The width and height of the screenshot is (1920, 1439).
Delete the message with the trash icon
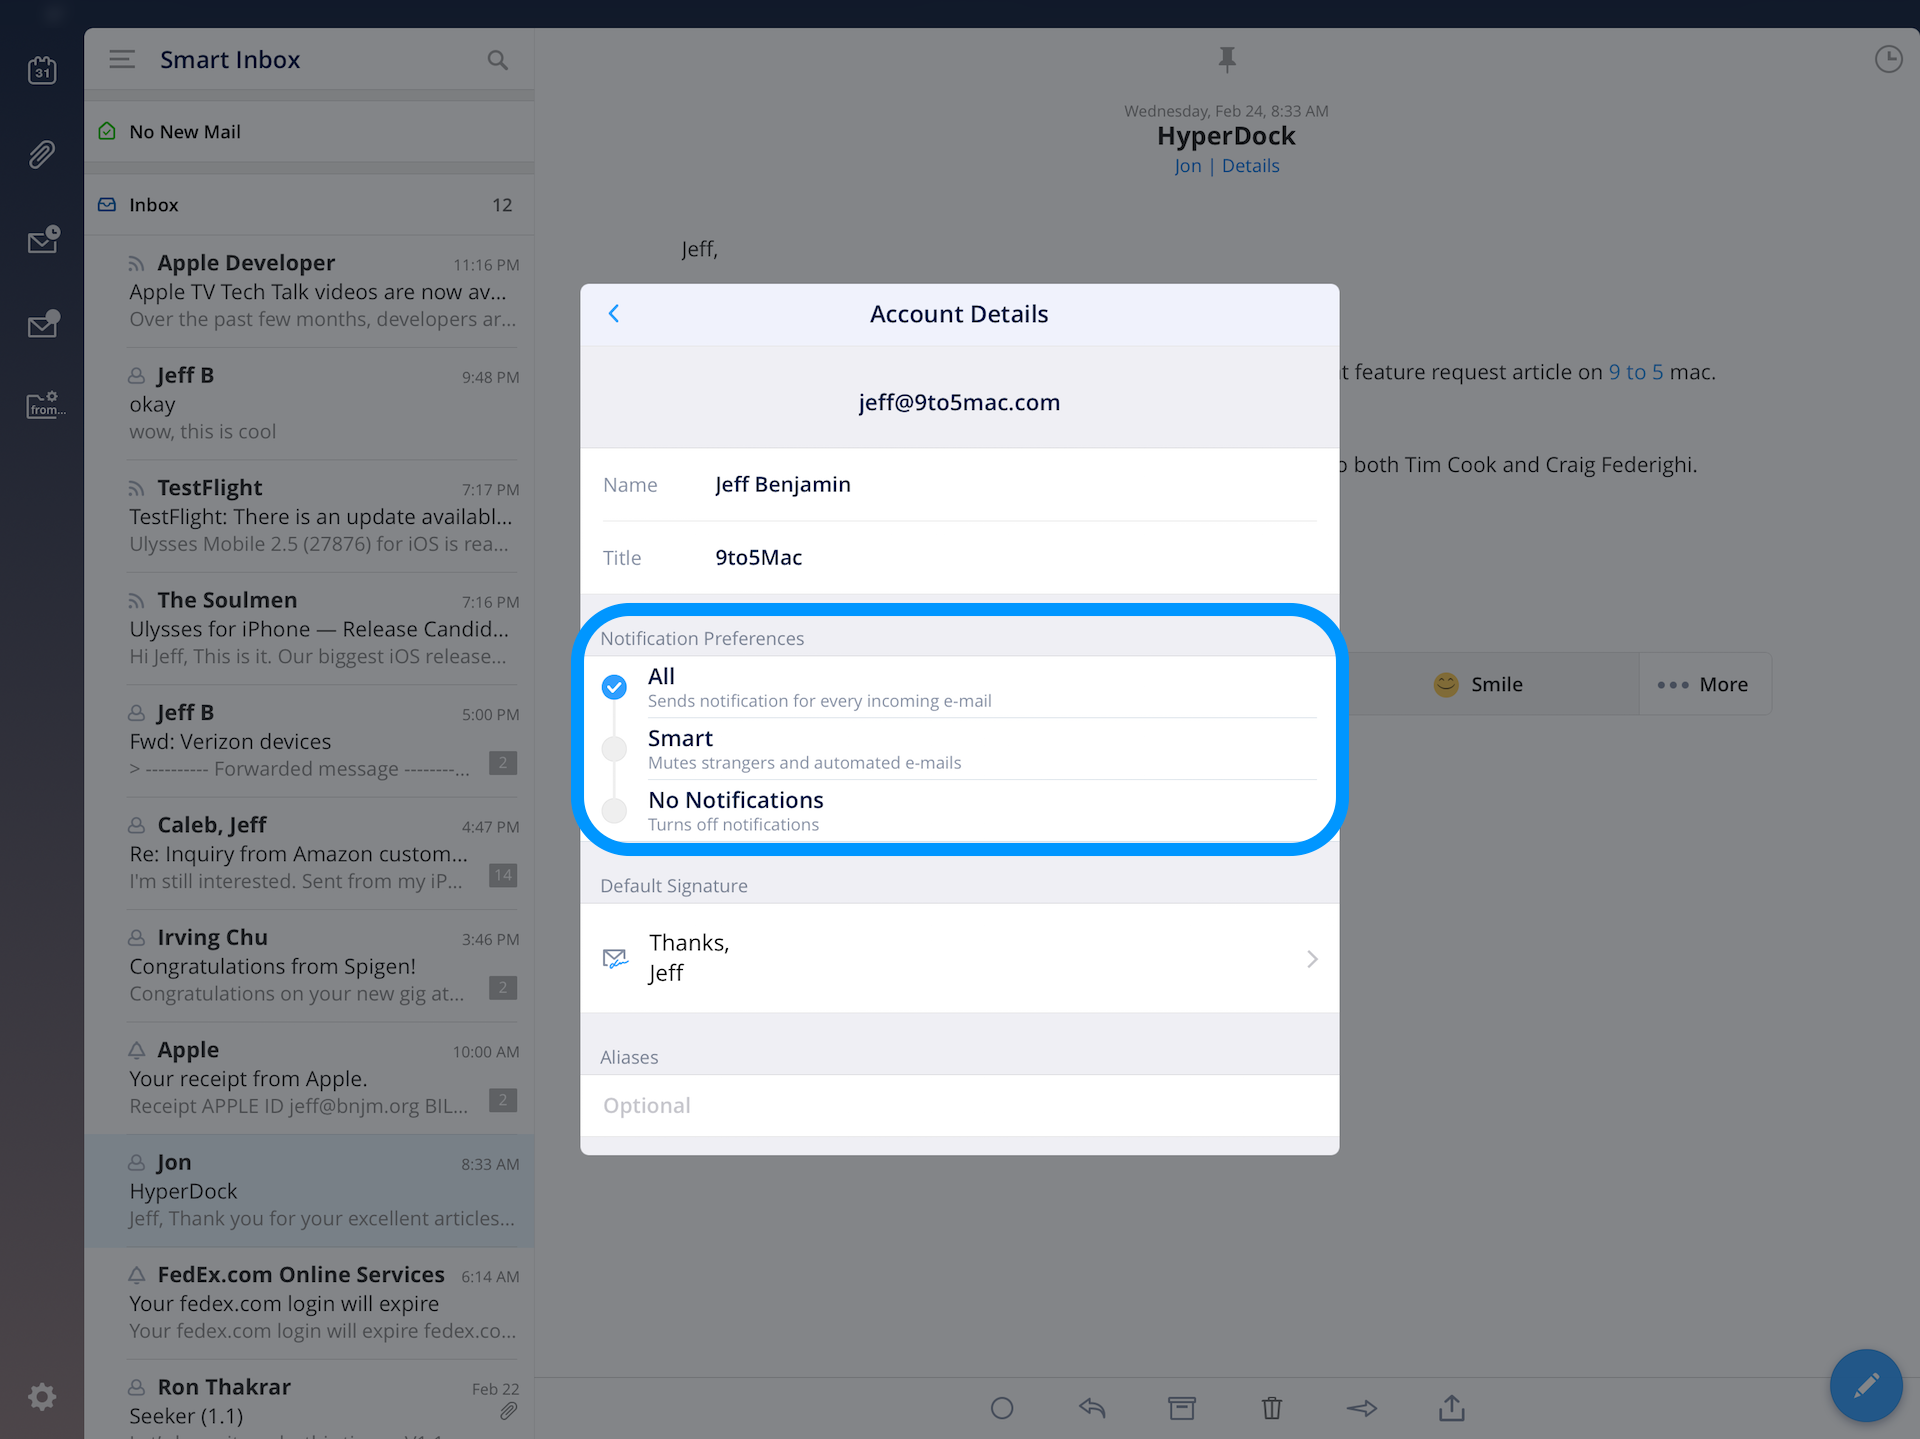[x=1271, y=1408]
